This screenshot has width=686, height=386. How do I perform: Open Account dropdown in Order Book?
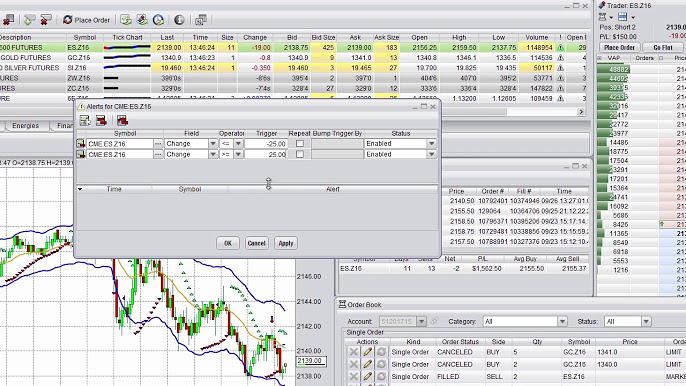[421, 322]
